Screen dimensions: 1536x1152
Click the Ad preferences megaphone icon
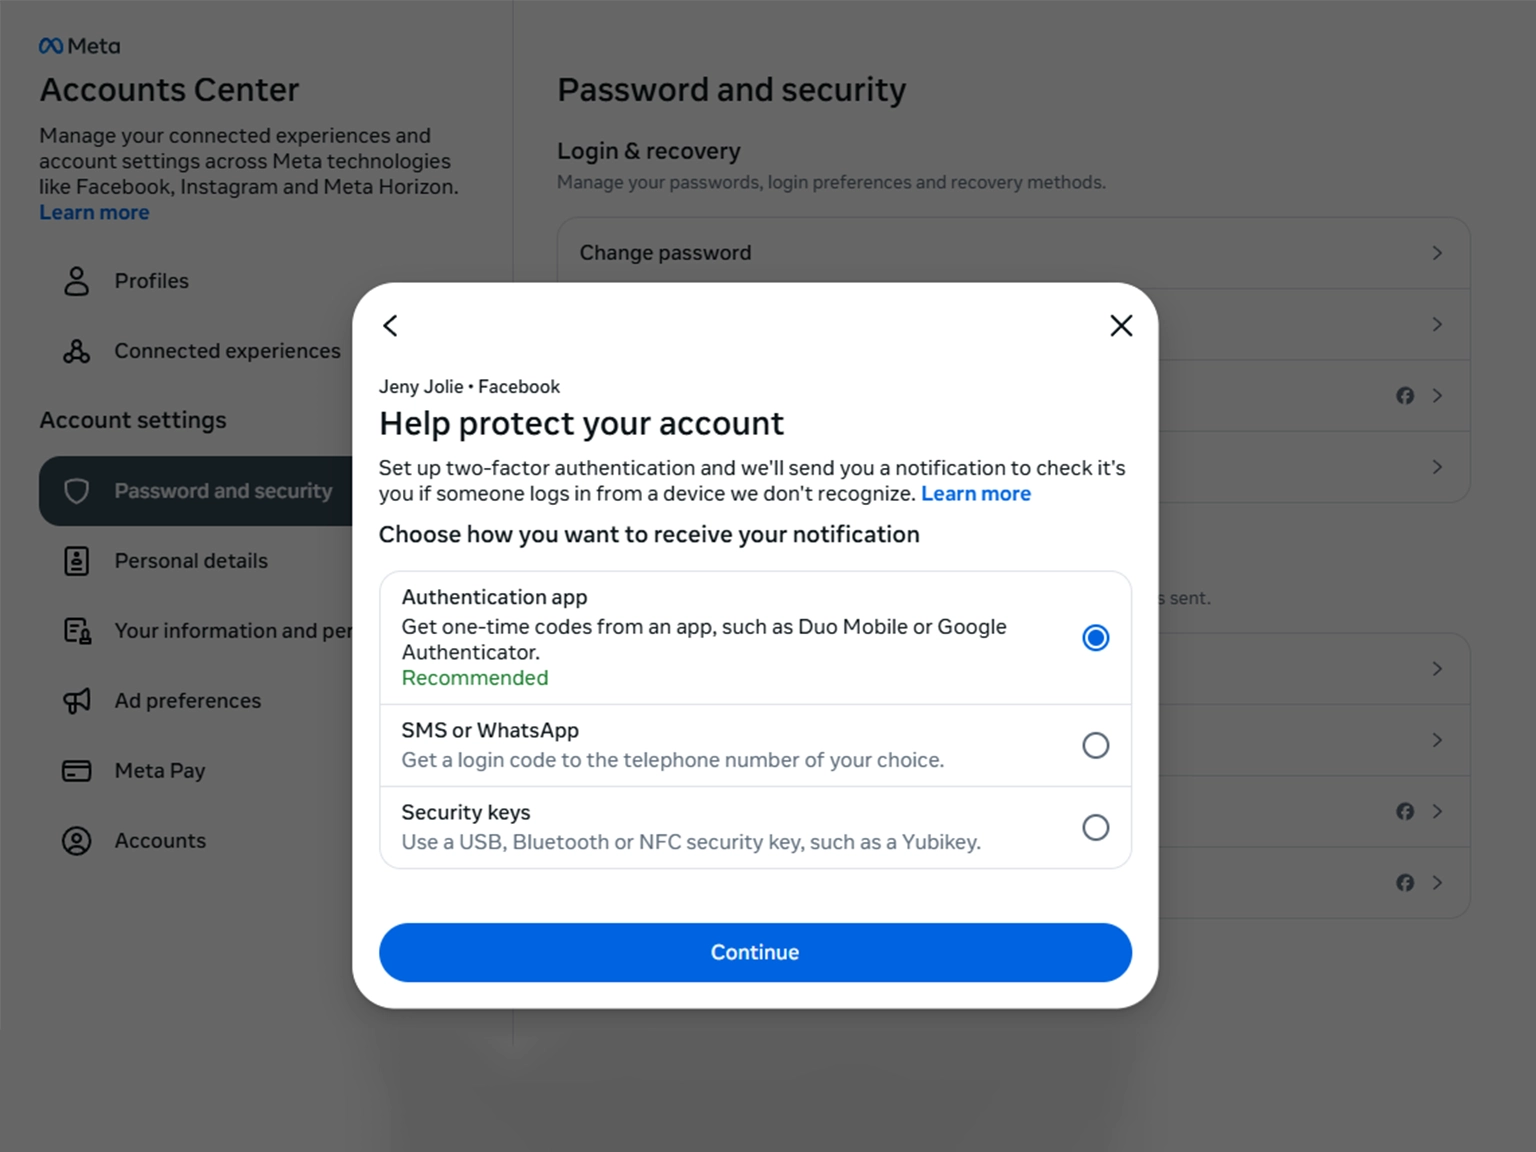click(x=76, y=700)
